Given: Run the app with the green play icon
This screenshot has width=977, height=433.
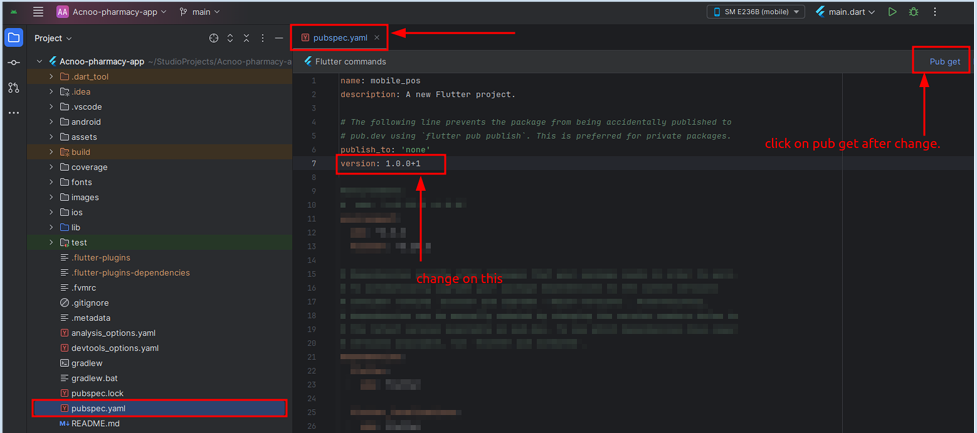Looking at the screenshot, I should click(x=892, y=12).
